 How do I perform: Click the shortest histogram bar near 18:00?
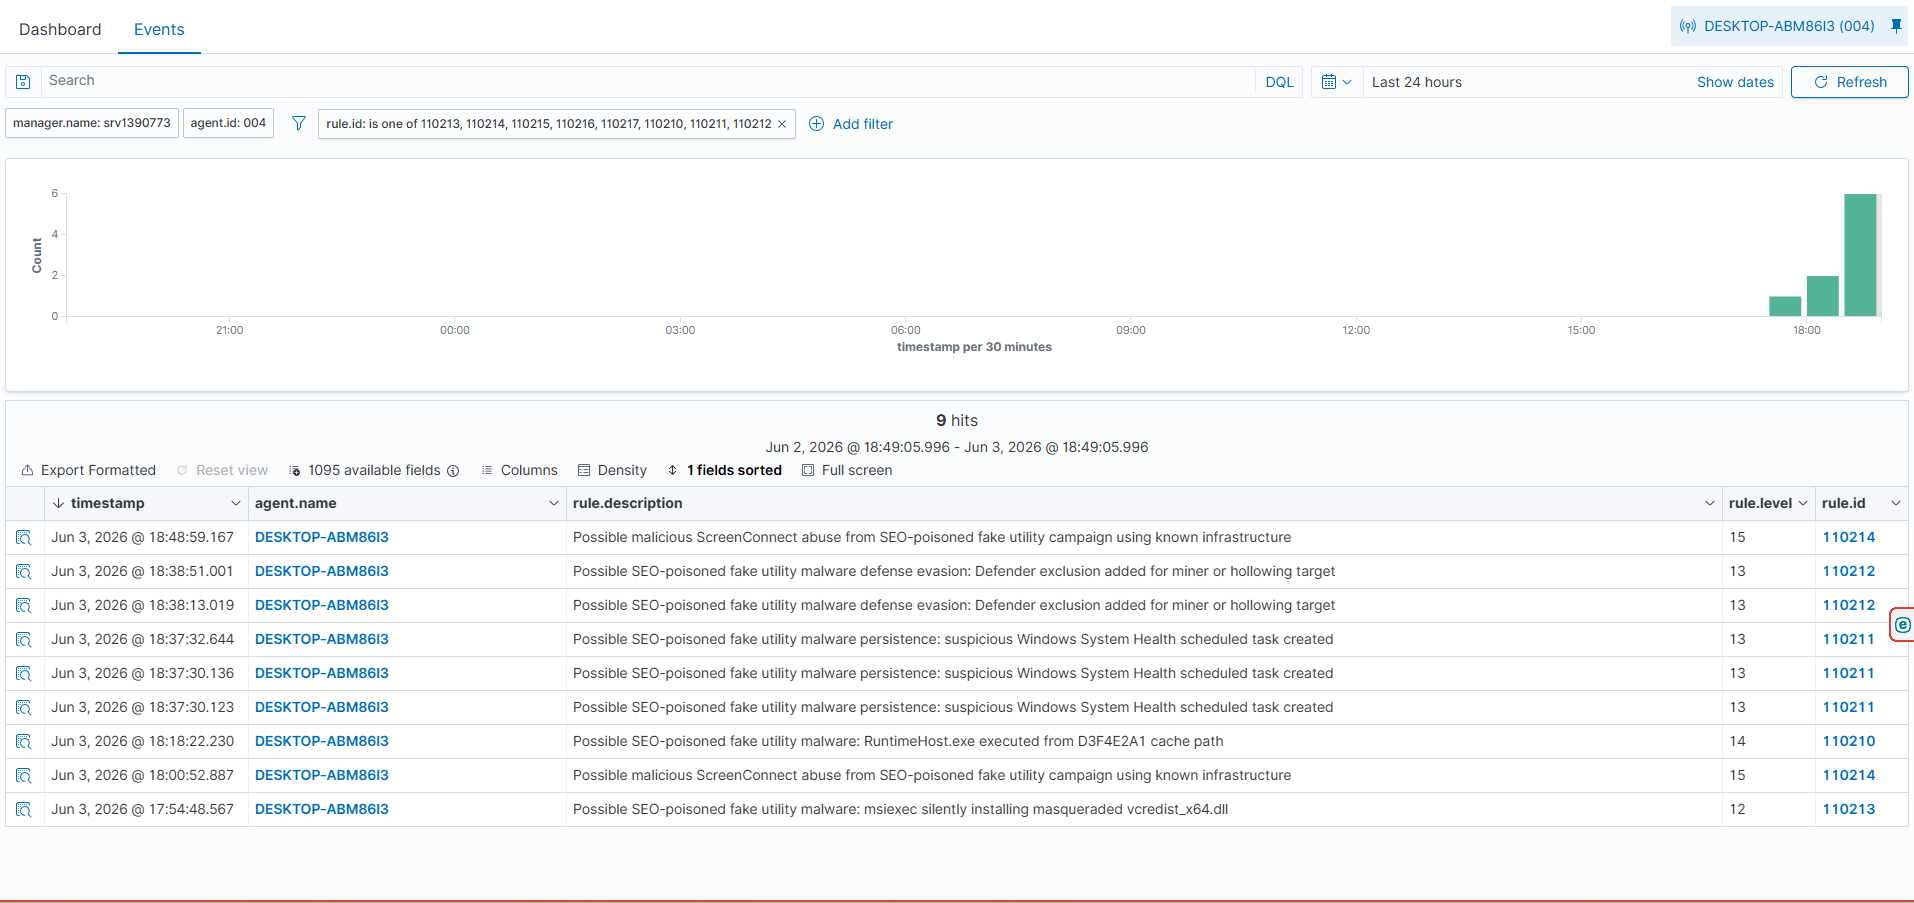[x=1785, y=307]
